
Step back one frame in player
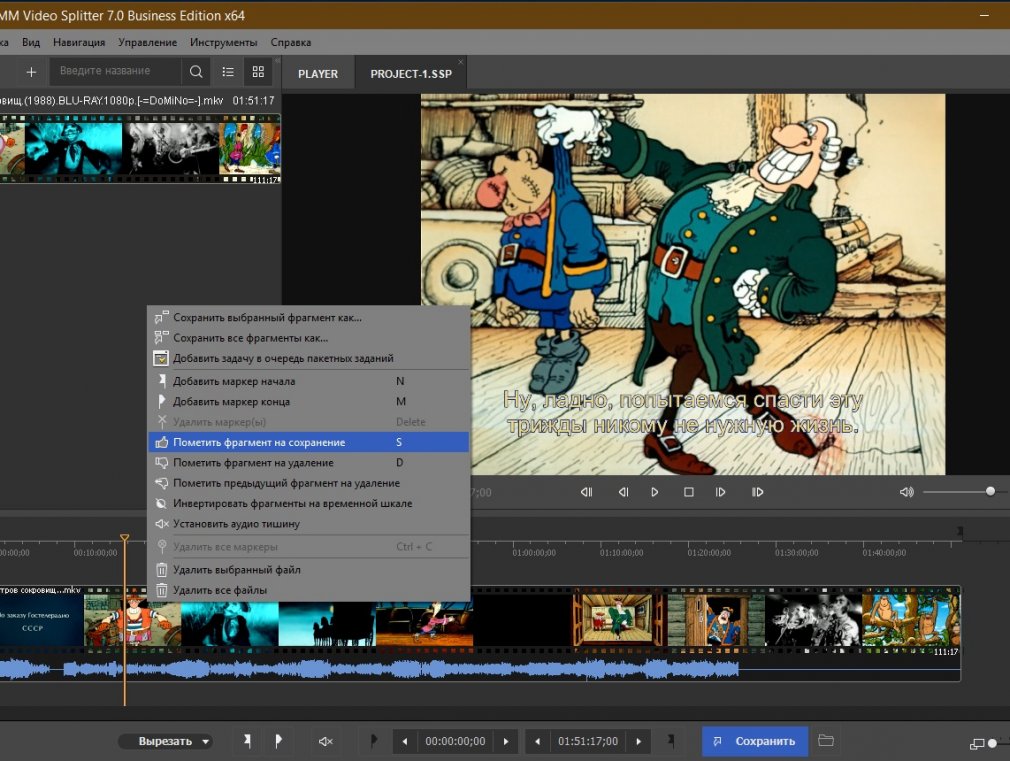click(x=623, y=492)
